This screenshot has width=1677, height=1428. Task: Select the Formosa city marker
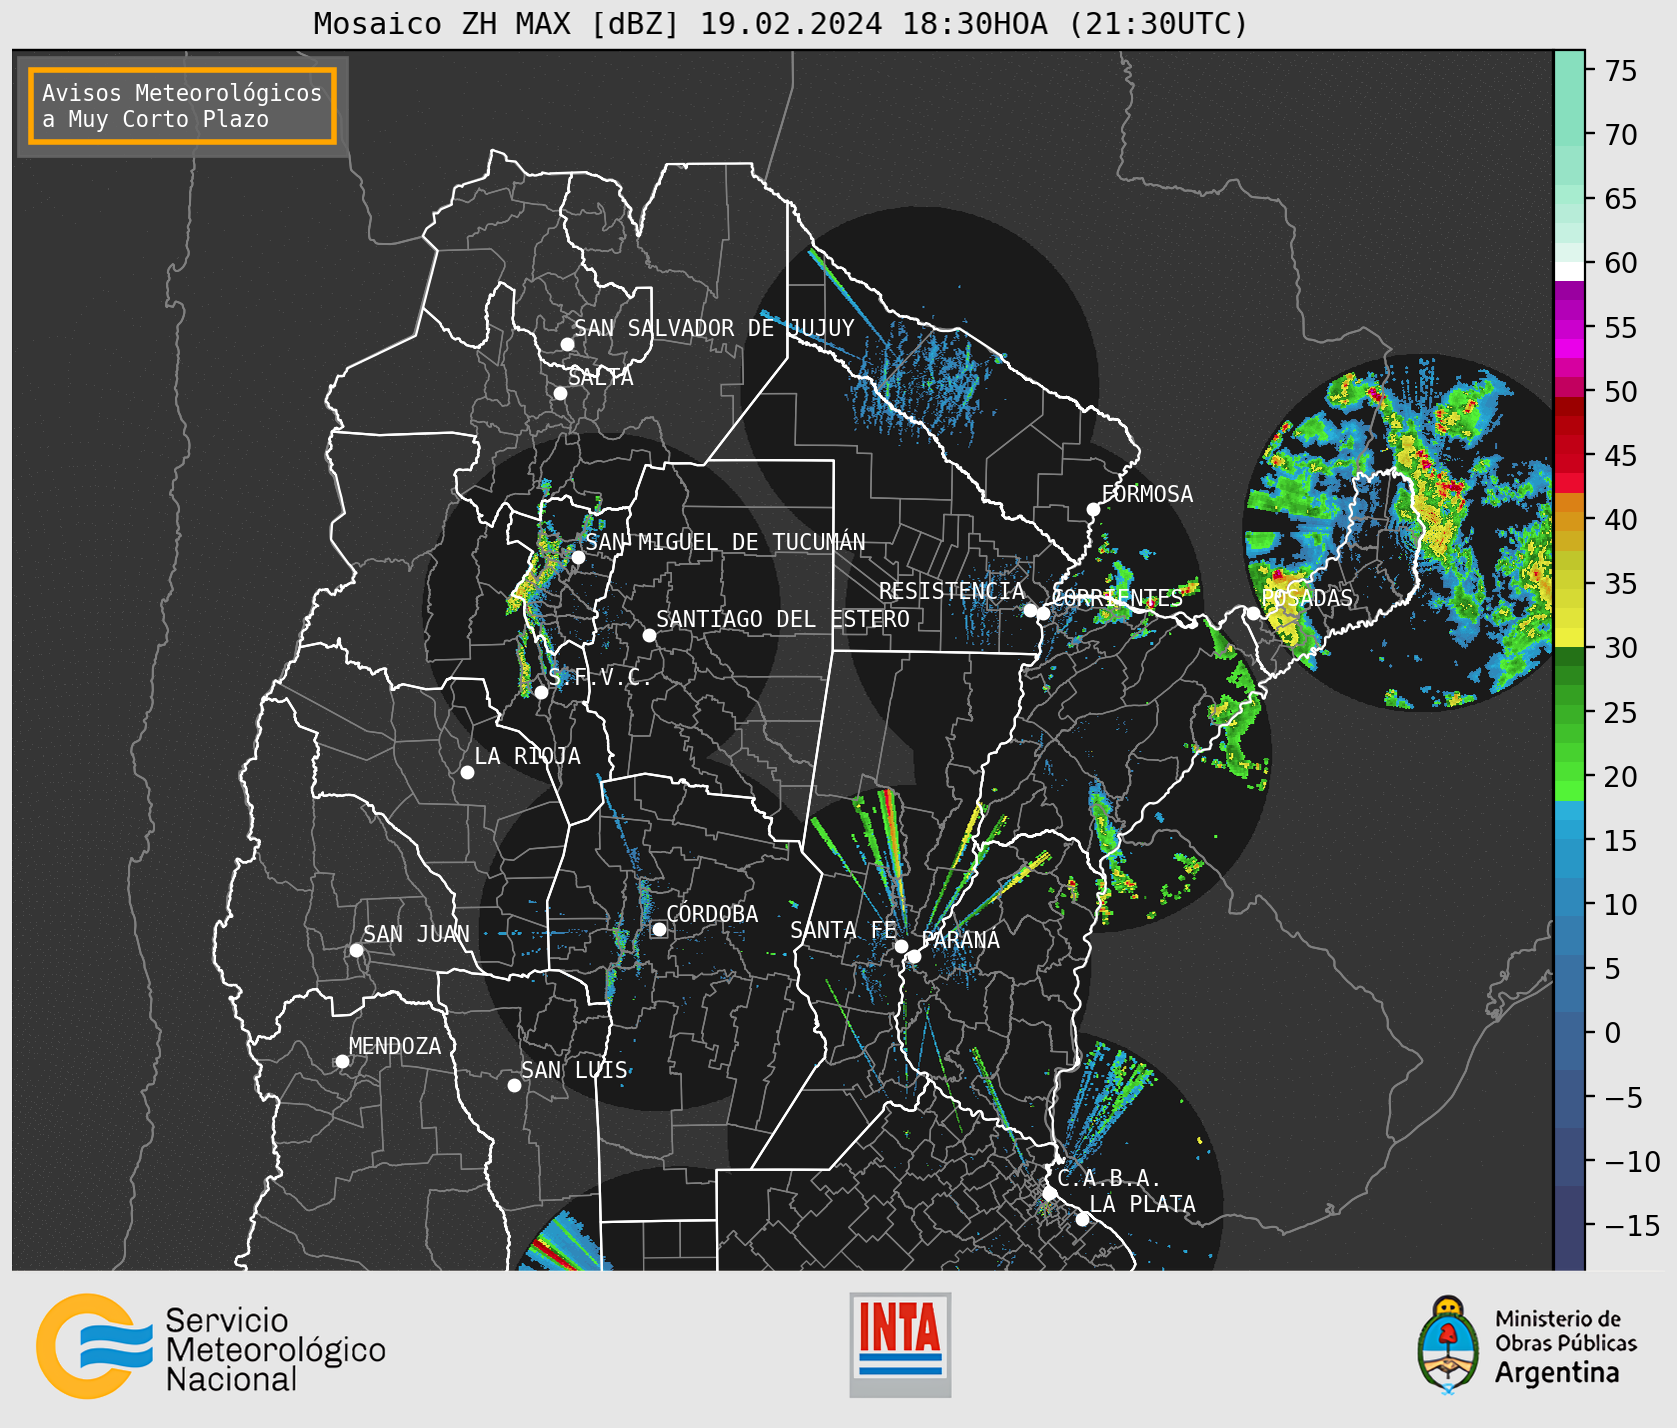click(x=1093, y=509)
